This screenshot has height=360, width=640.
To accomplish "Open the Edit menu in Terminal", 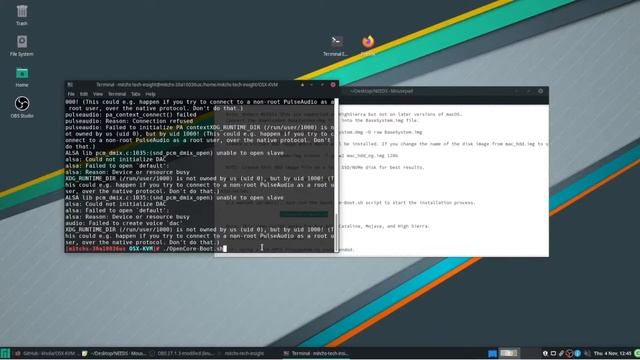I will [x=84, y=94].
